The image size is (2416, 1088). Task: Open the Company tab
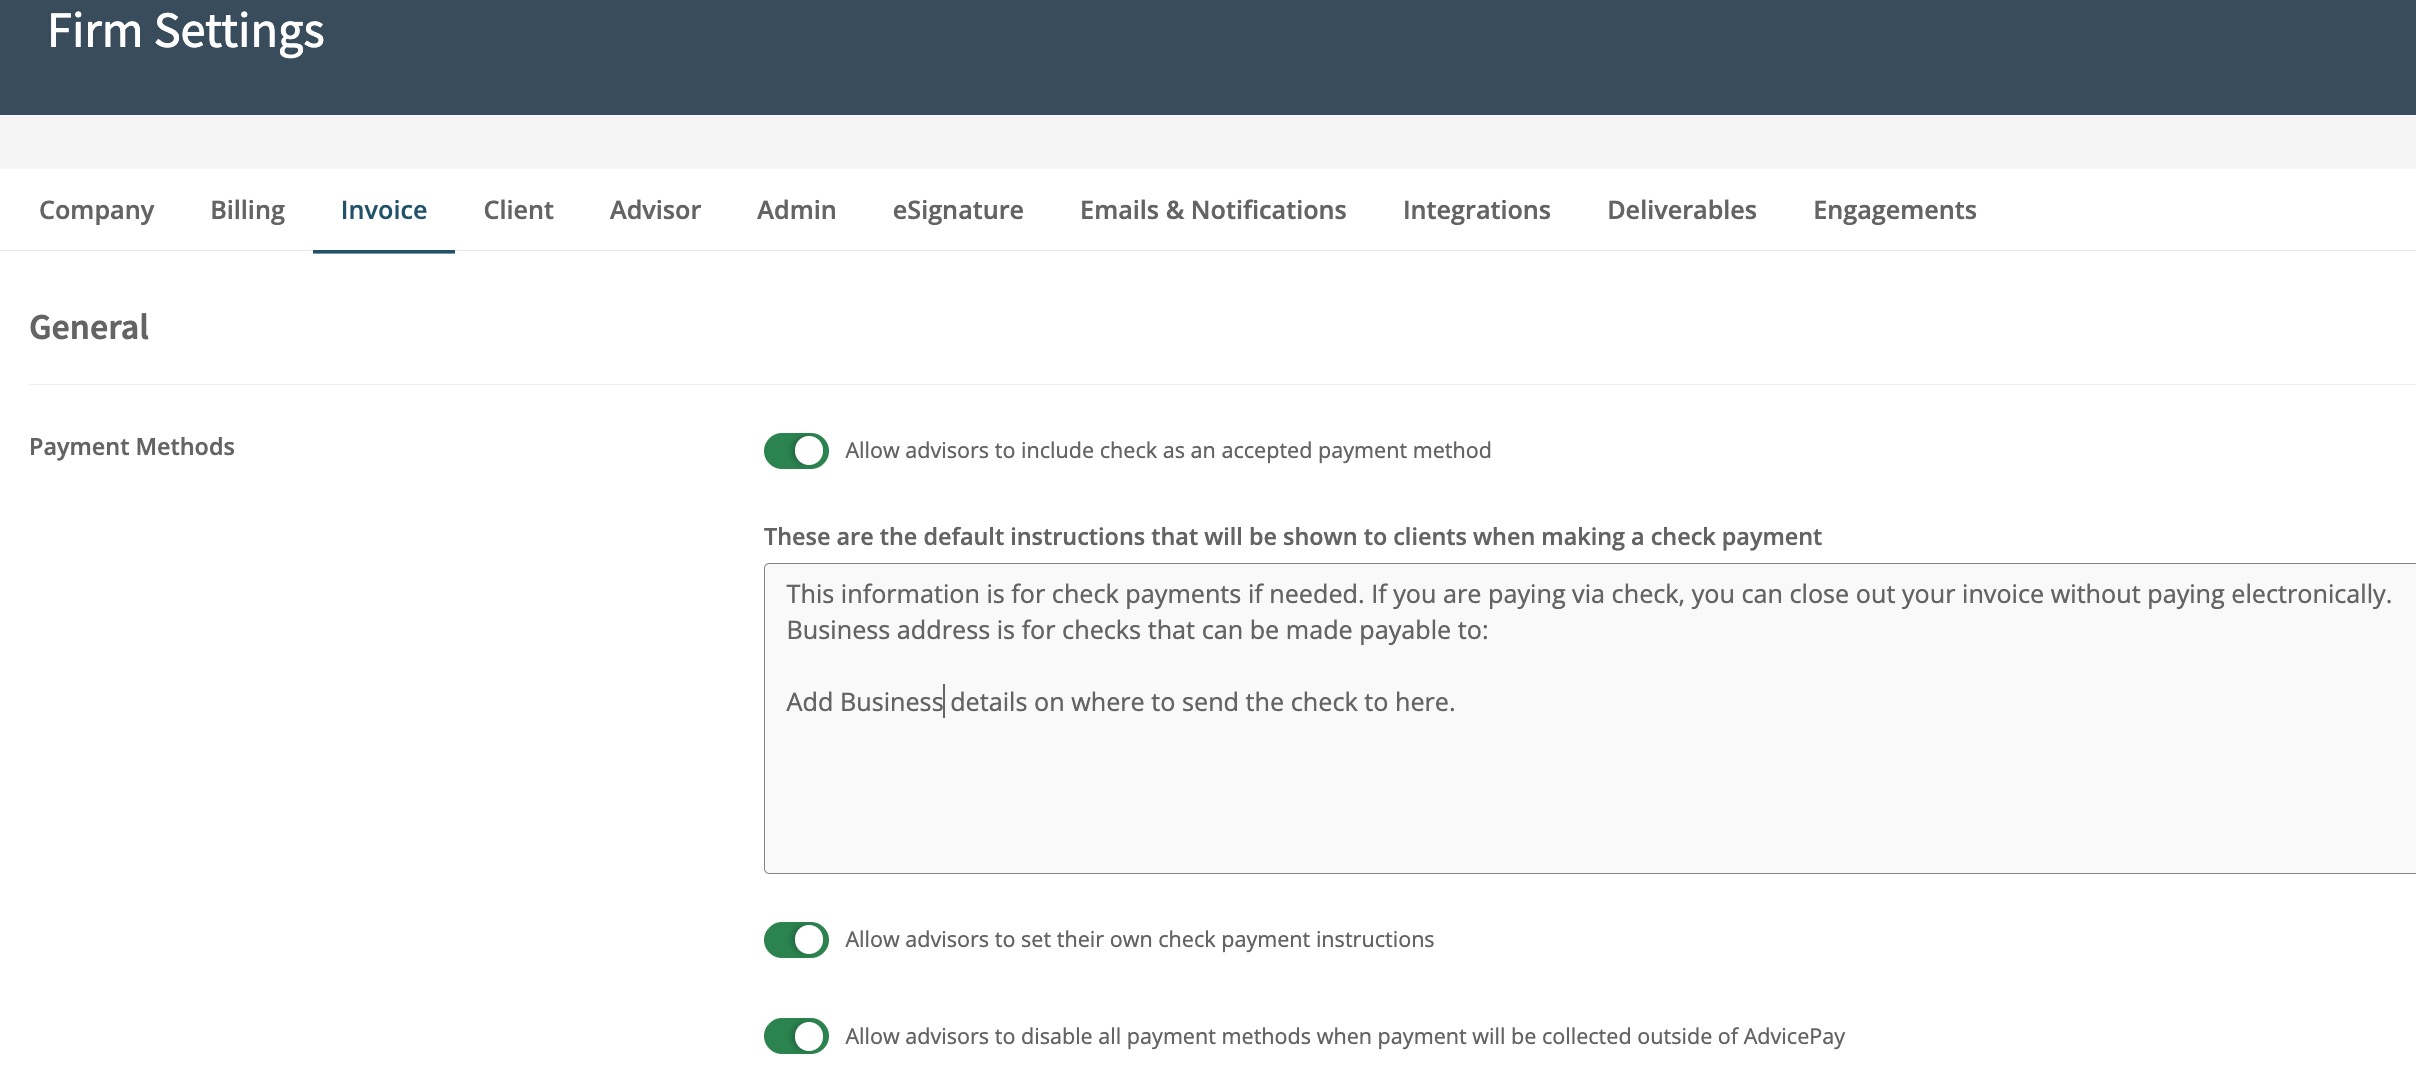[96, 210]
